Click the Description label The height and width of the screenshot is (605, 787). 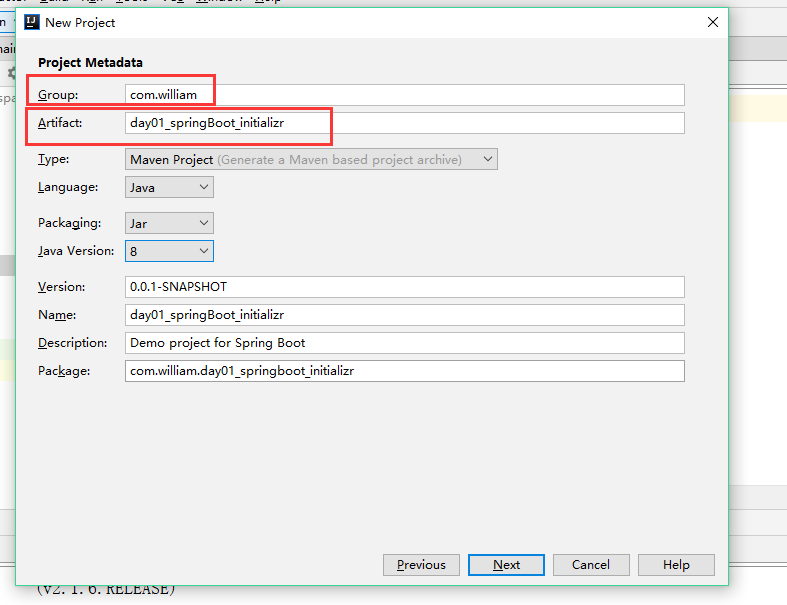(x=73, y=343)
